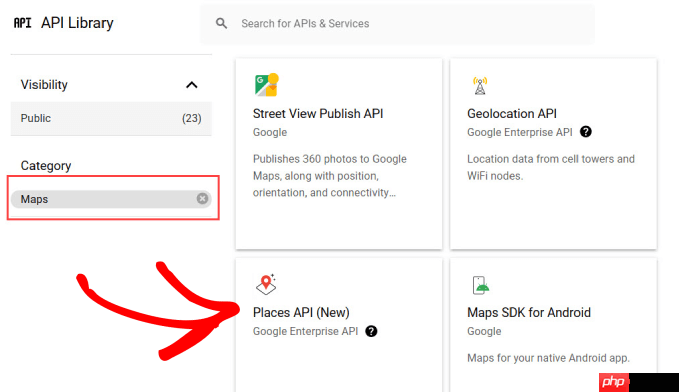Click the Maps category chip

(111, 199)
